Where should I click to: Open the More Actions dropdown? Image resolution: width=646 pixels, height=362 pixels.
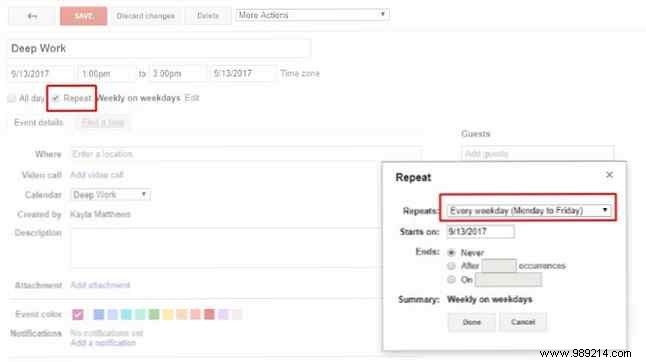point(312,15)
